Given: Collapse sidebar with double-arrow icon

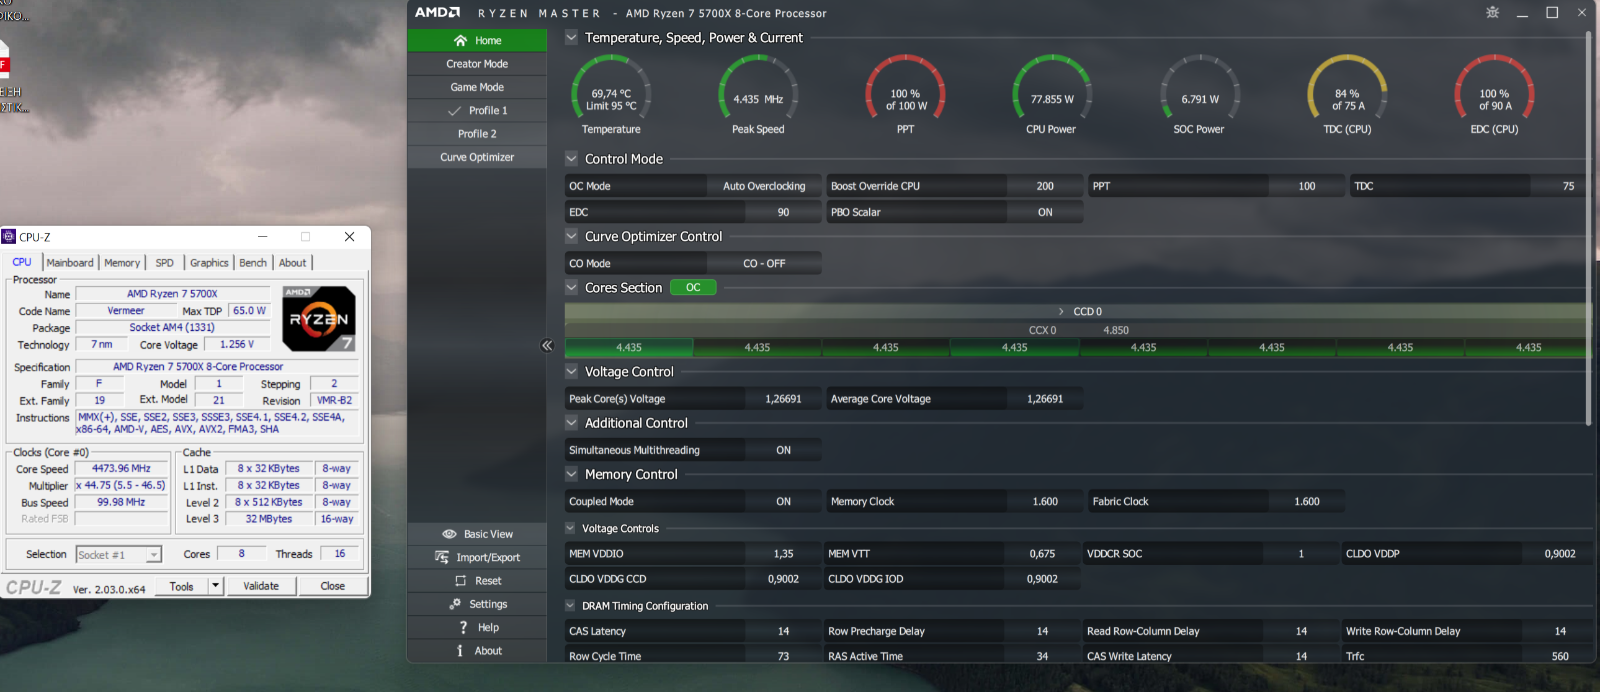Looking at the screenshot, I should [x=547, y=346].
